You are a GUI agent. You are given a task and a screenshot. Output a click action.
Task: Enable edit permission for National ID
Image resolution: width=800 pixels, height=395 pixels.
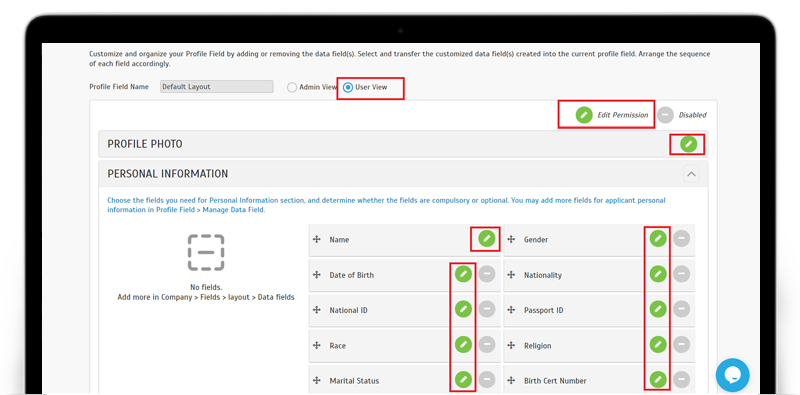click(x=463, y=309)
